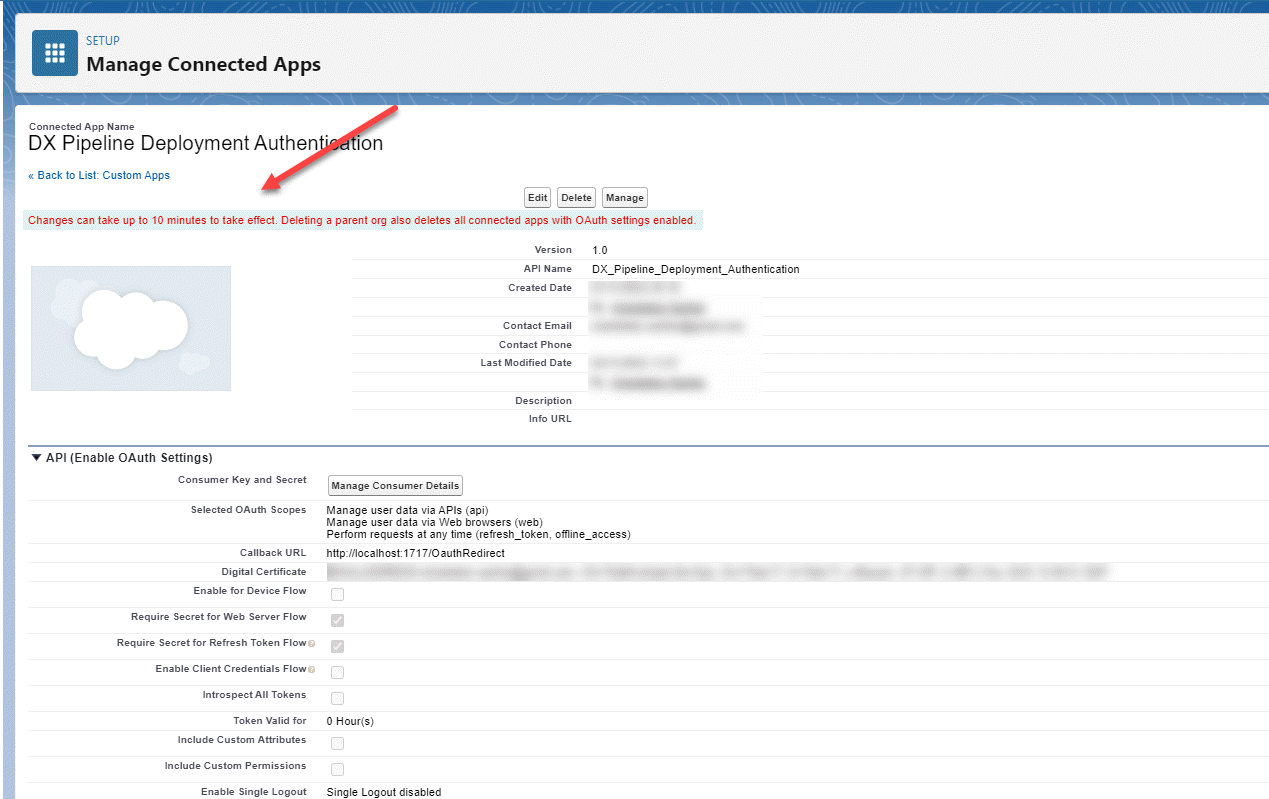
Task: Click the Manage button
Action: 625,198
